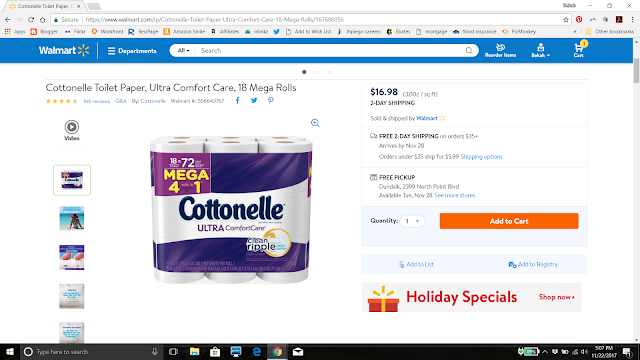Share product on Facebook icon
This screenshot has width=640, height=360.
(x=238, y=100)
